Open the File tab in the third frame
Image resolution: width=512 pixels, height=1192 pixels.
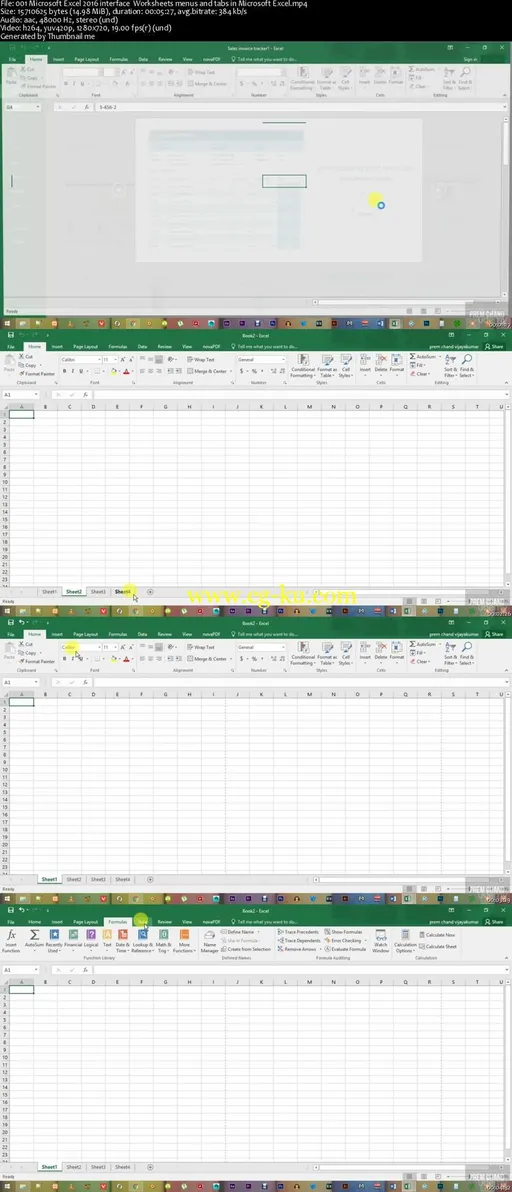point(11,634)
